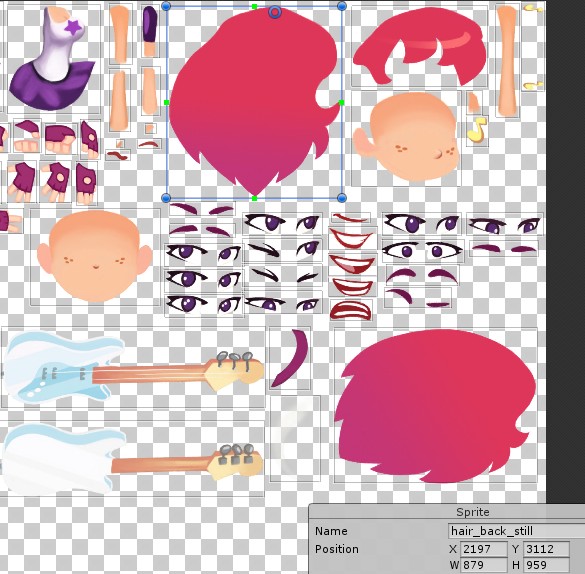585x574 pixels.
Task: Select the purple dress torso sprite
Action: click(53, 58)
